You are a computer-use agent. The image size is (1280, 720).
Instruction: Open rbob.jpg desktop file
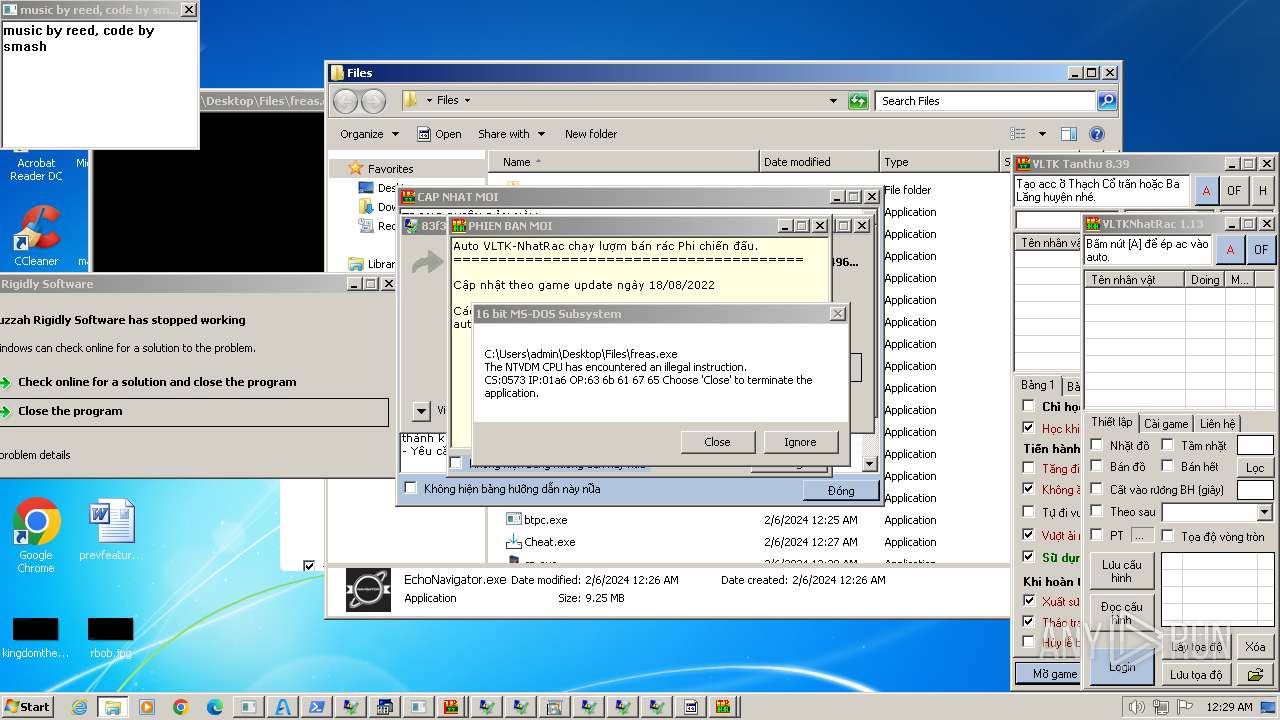click(111, 638)
